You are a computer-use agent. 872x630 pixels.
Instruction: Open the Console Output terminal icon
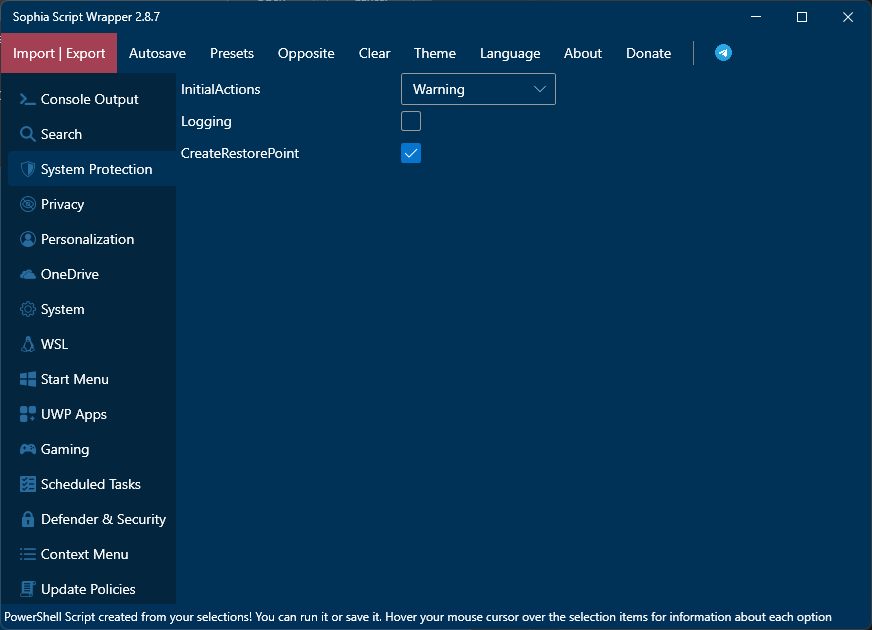coord(28,99)
